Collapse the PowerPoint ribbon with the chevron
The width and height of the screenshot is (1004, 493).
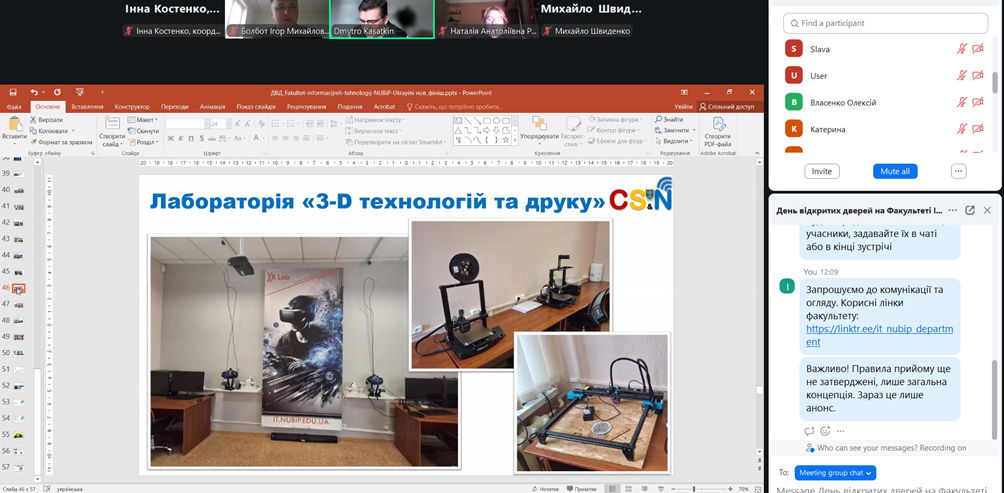(x=757, y=153)
